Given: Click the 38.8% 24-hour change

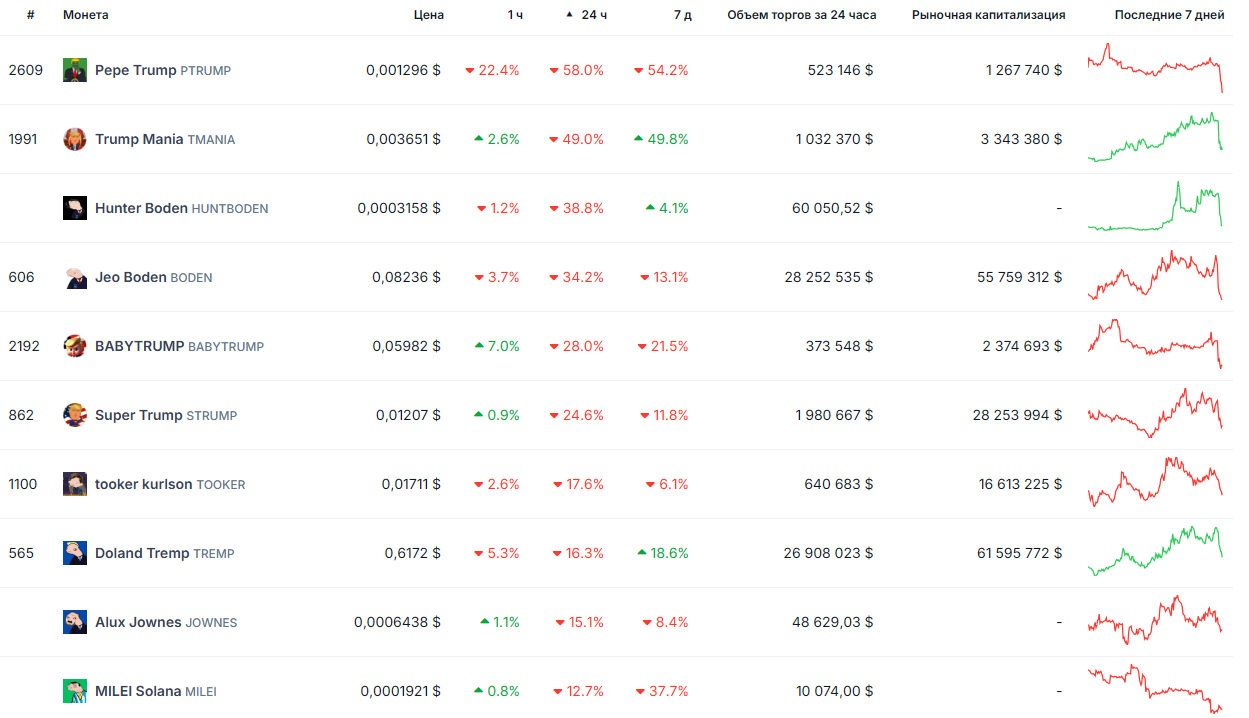Looking at the screenshot, I should pyautogui.click(x=577, y=208).
